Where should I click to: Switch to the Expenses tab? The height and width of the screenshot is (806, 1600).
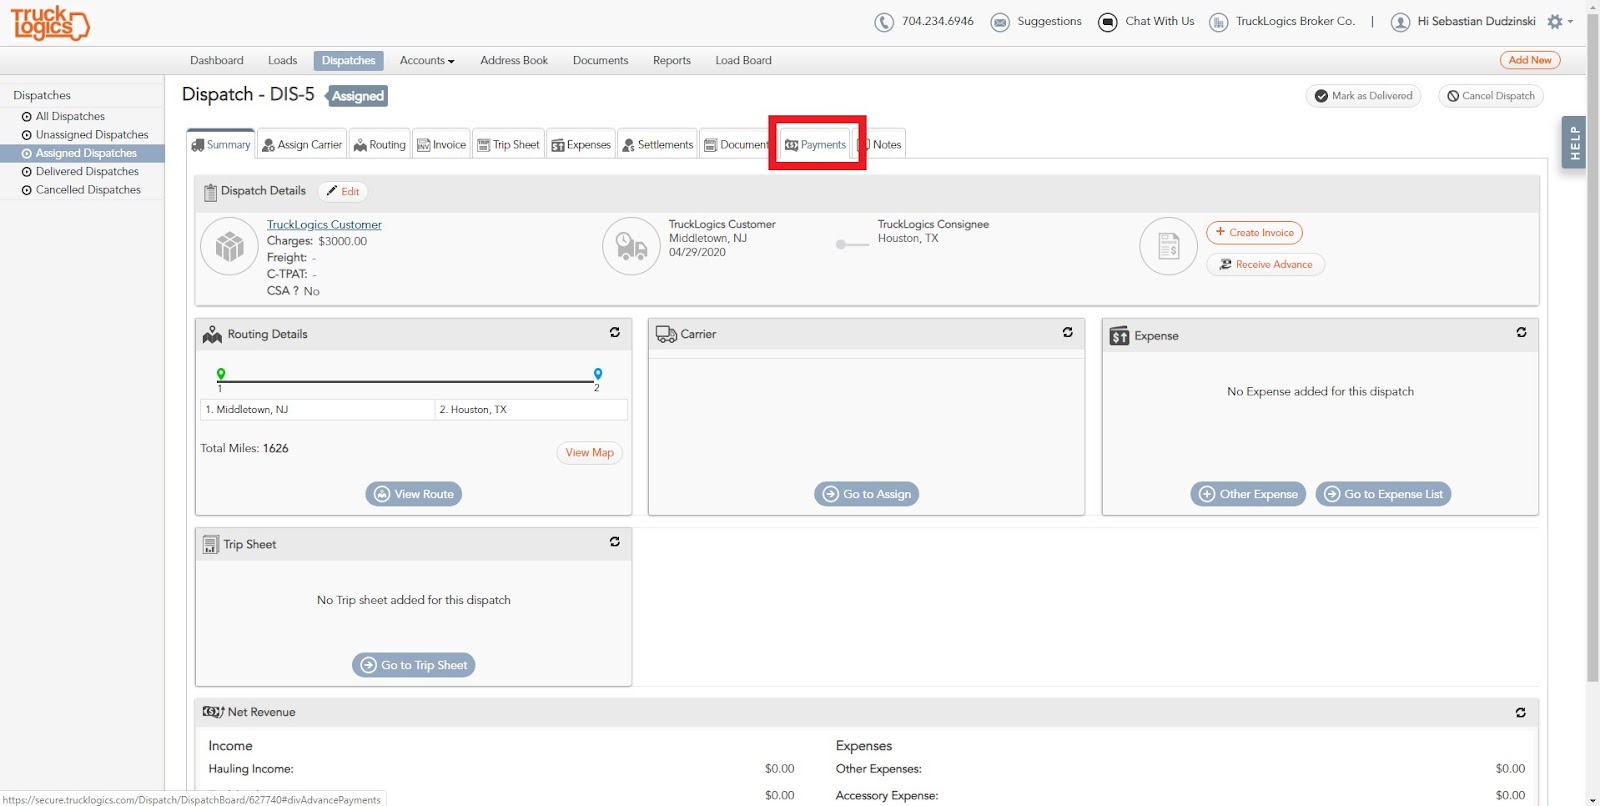click(x=581, y=145)
